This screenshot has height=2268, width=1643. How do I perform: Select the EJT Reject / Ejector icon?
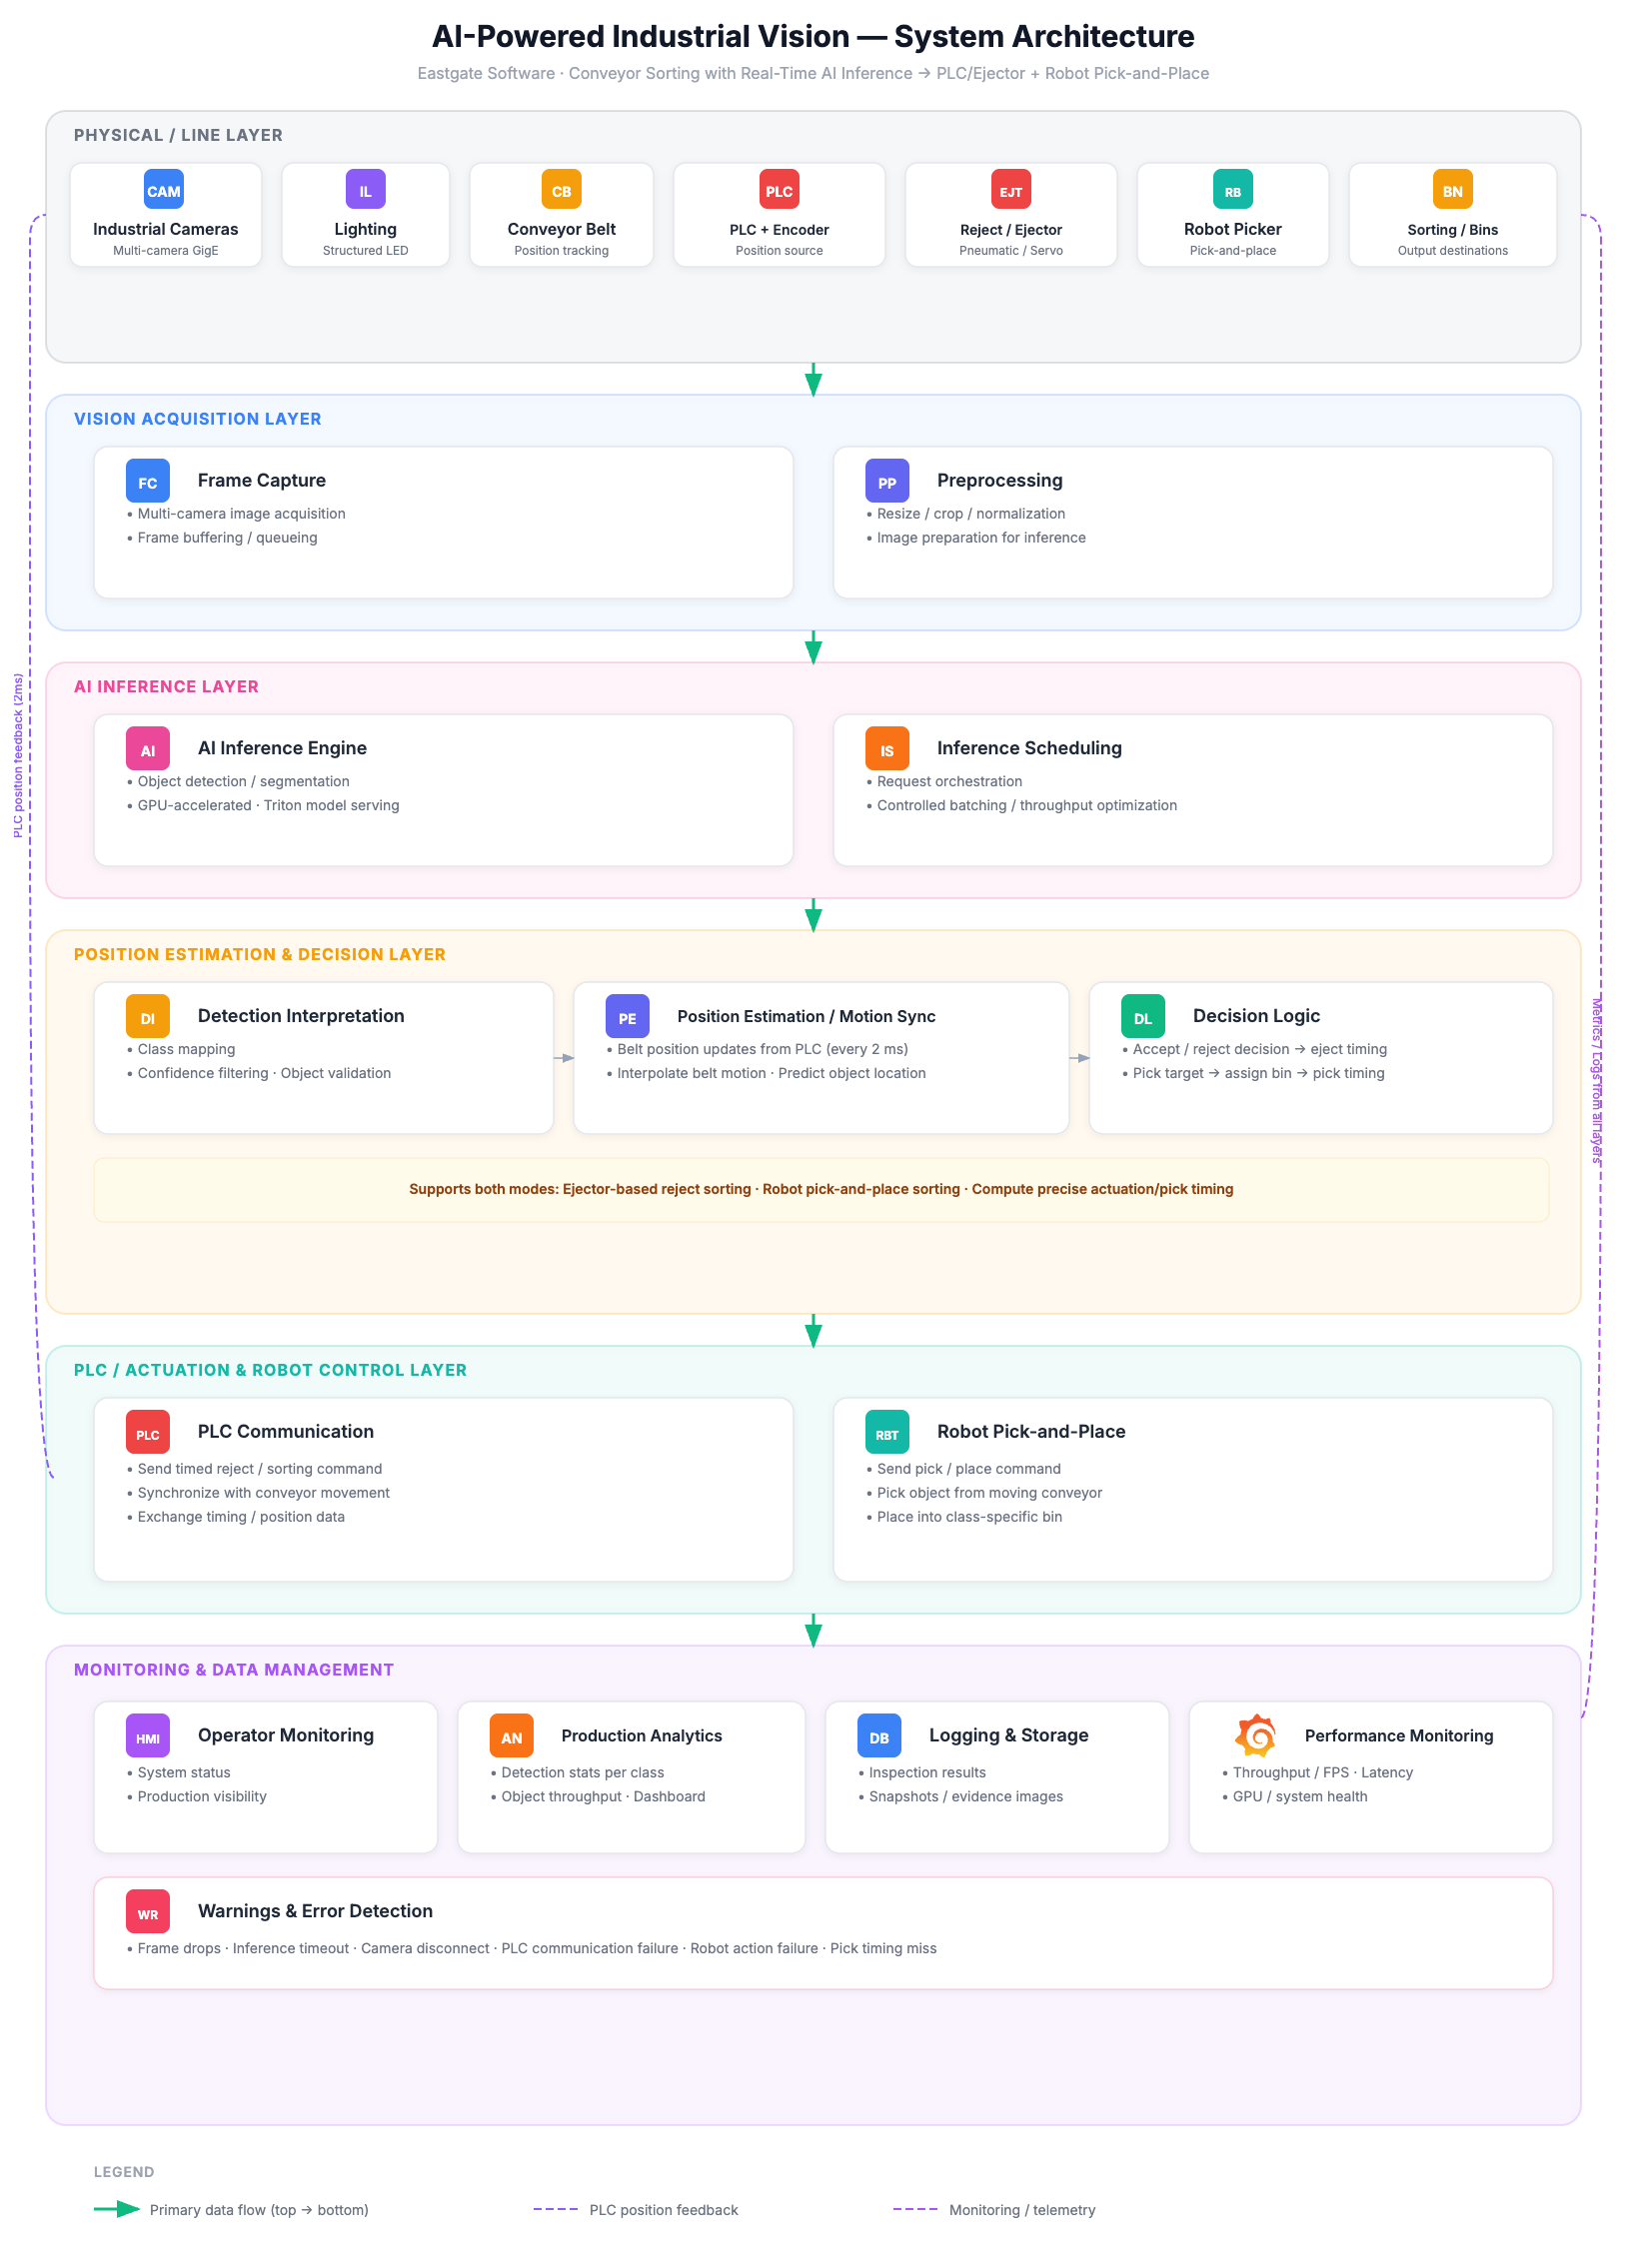pyautogui.click(x=1010, y=190)
